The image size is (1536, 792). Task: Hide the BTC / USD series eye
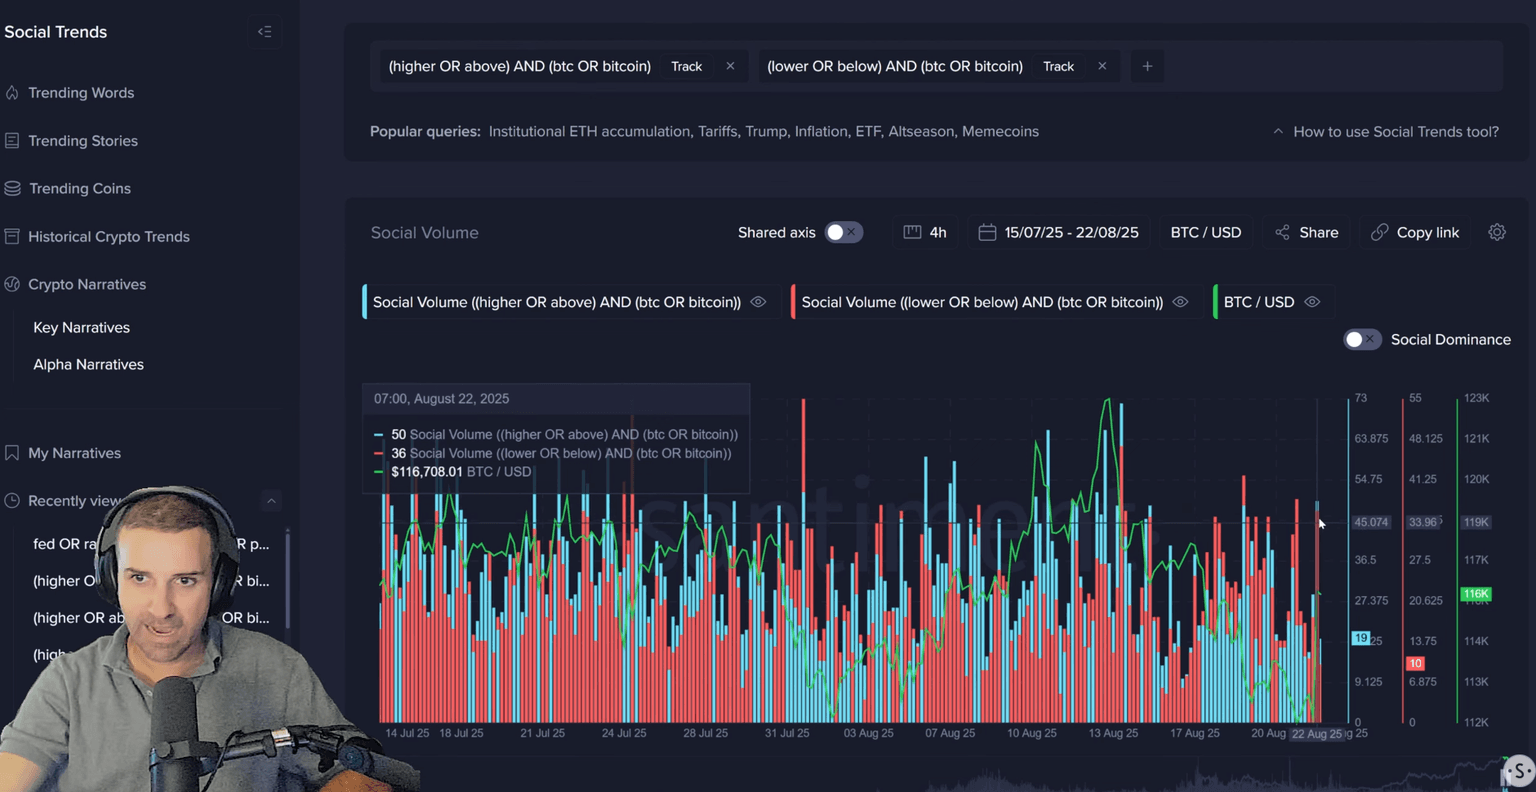point(1312,302)
